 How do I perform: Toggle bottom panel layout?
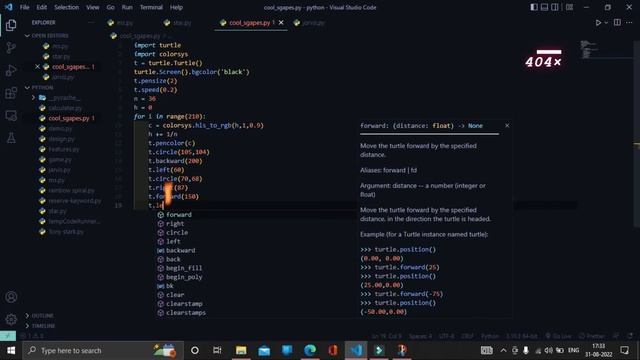[544, 7]
